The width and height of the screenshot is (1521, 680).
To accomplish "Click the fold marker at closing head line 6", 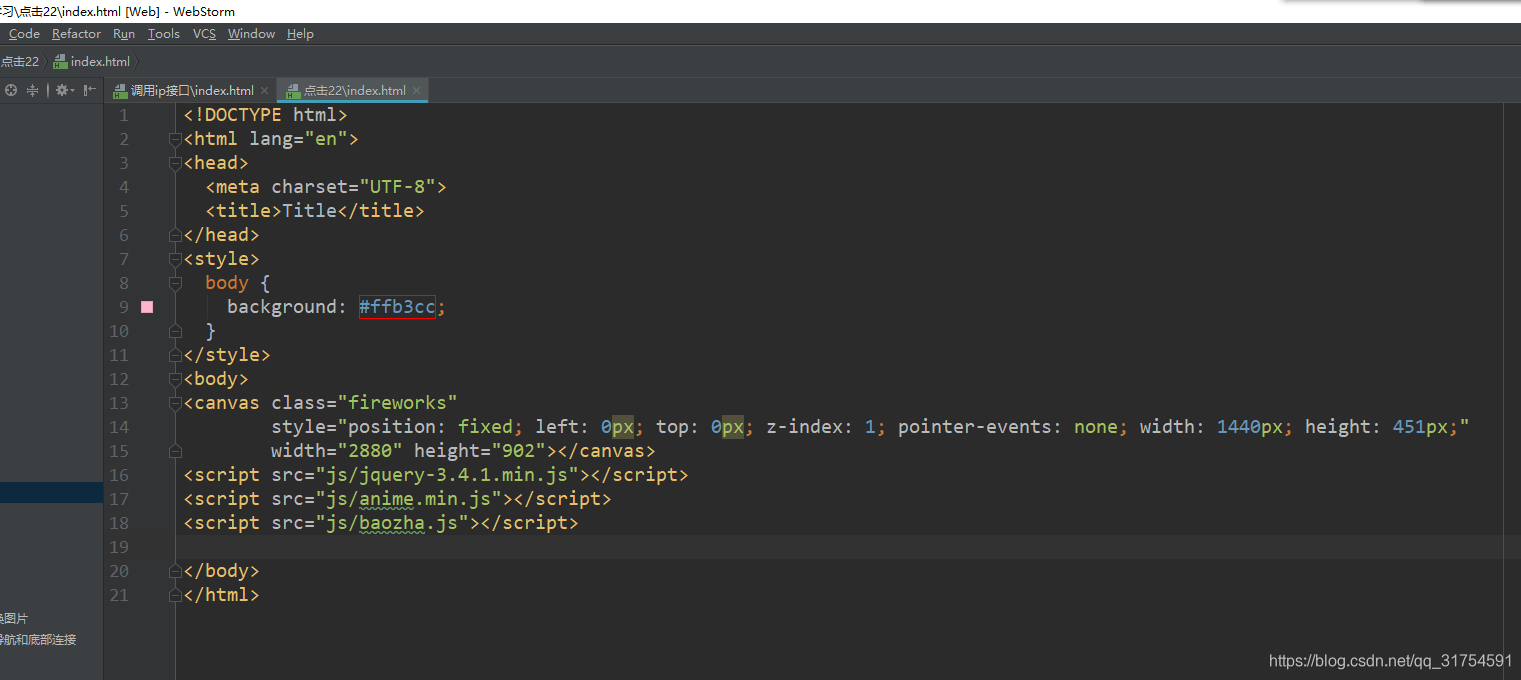I will pos(175,235).
